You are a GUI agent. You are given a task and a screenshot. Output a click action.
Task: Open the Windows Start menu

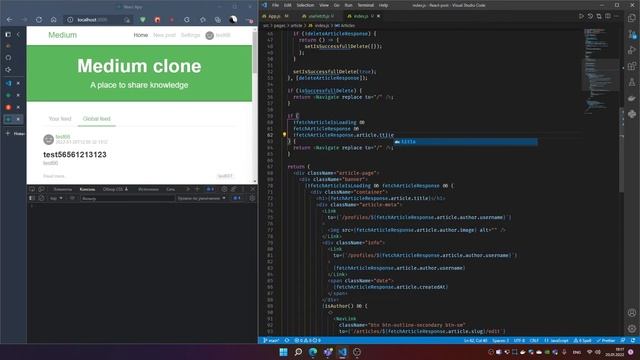[283, 352]
